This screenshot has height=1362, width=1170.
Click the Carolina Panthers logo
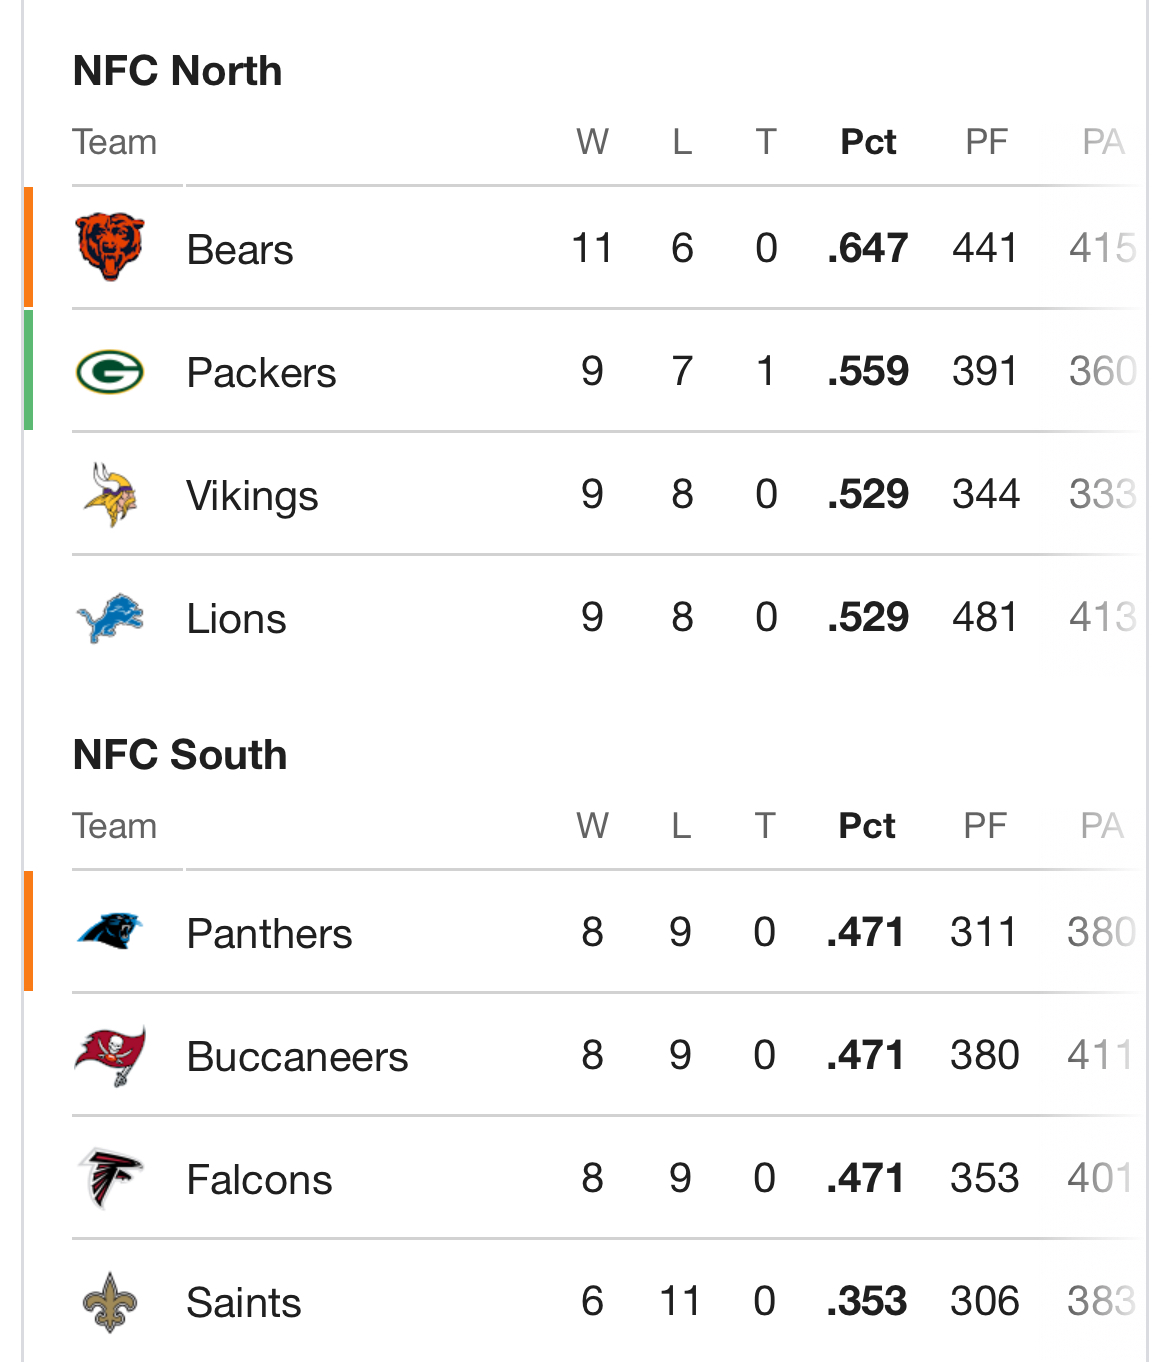(x=110, y=932)
